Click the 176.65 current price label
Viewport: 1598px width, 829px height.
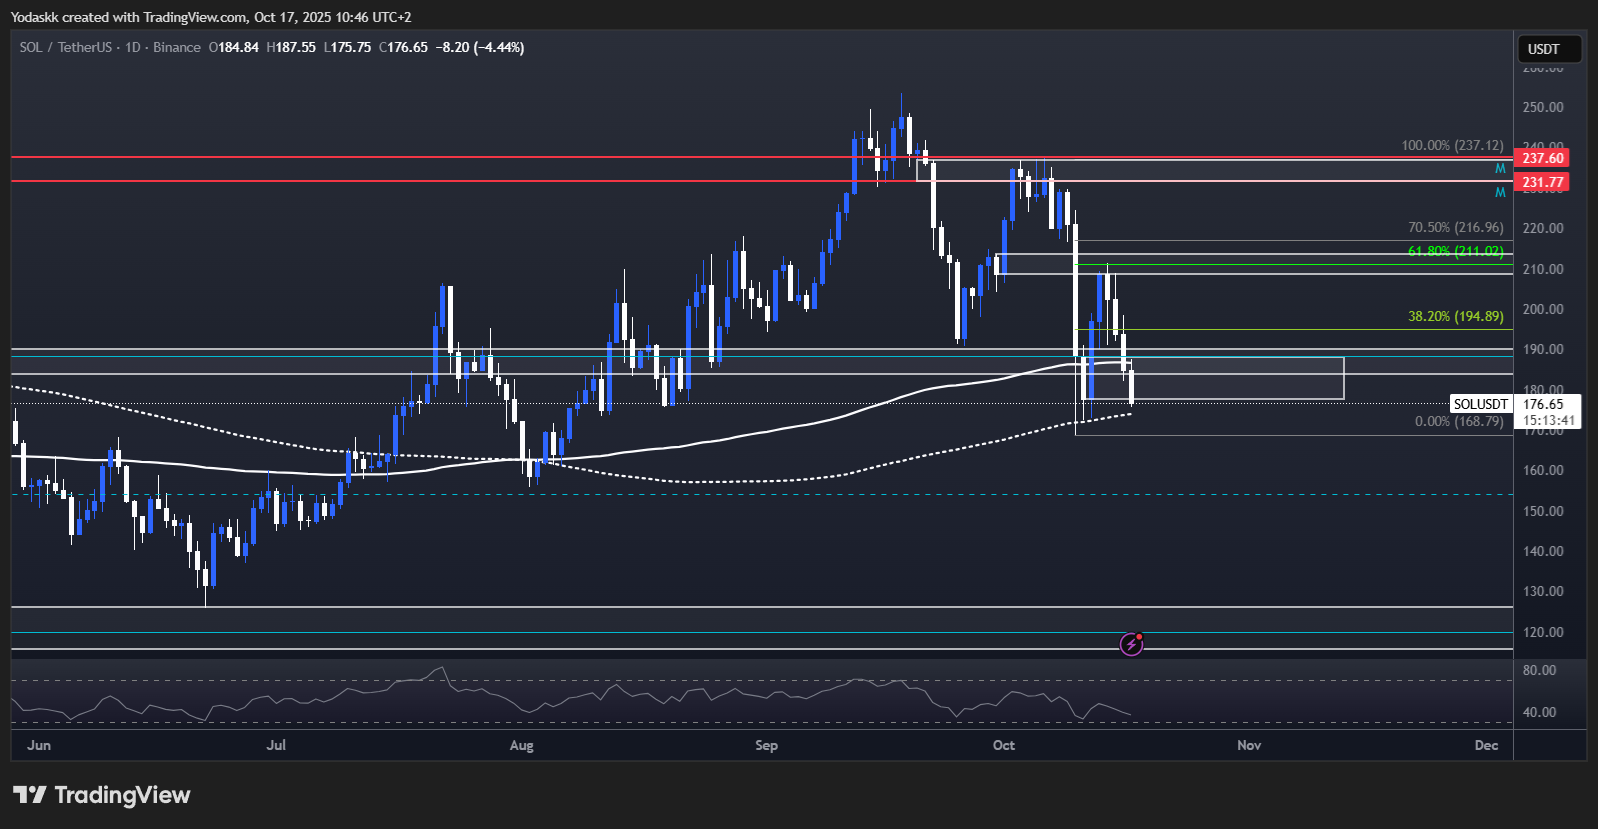pos(1543,404)
